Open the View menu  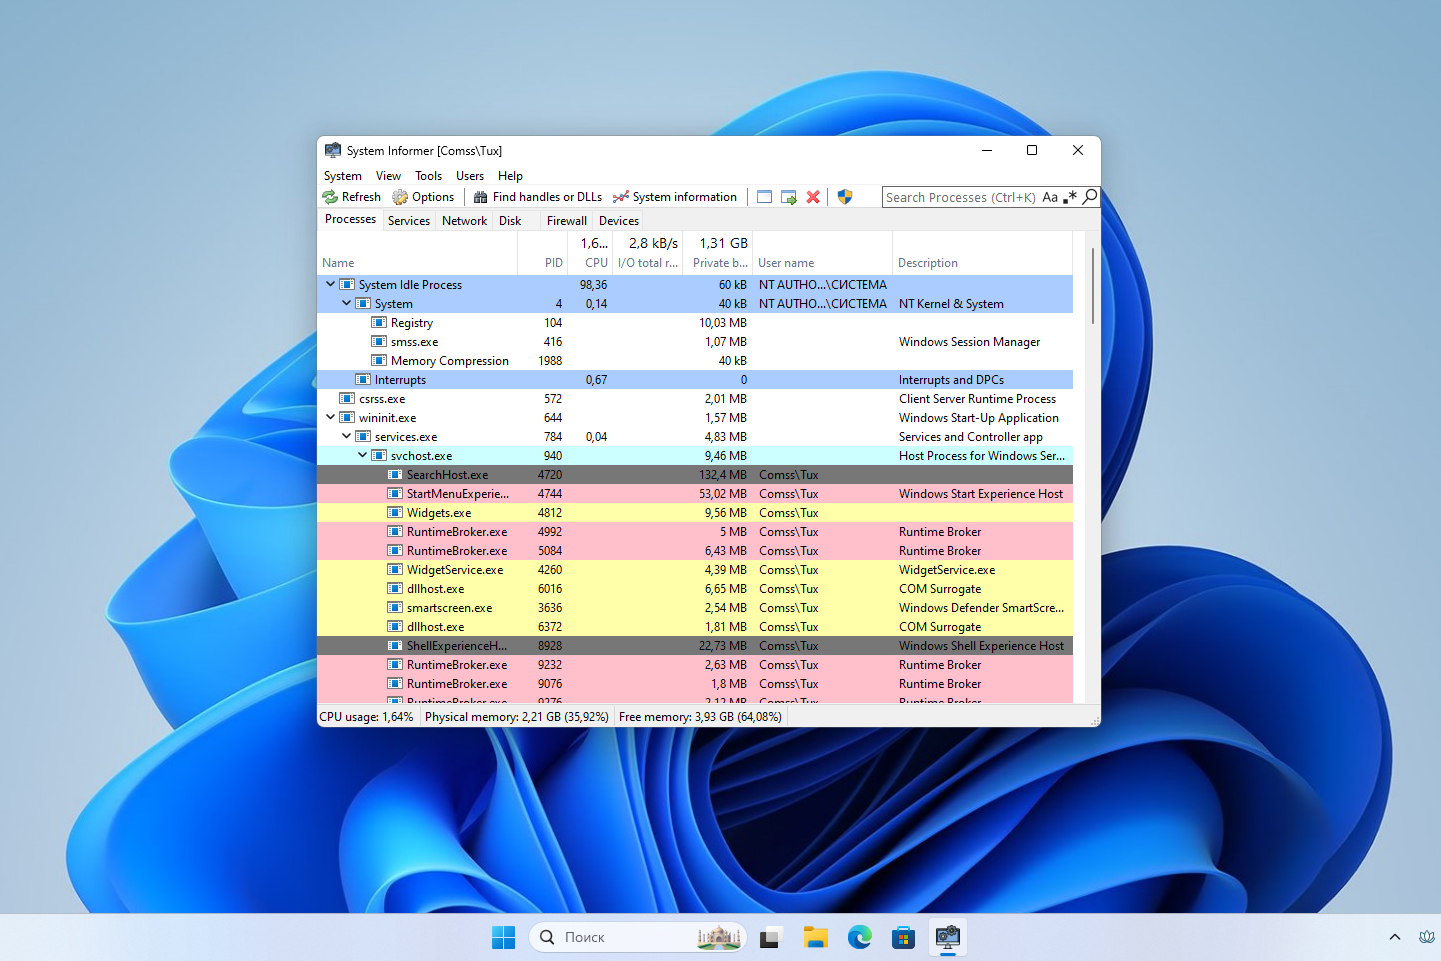point(389,176)
